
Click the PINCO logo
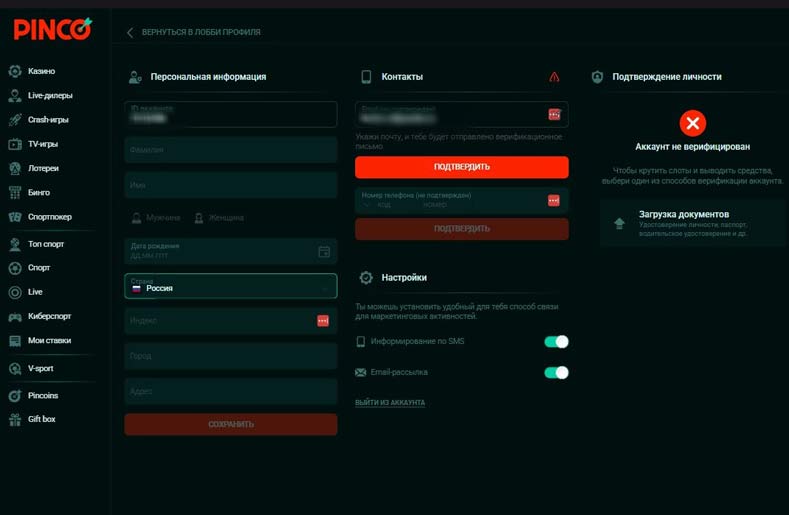coord(52,30)
